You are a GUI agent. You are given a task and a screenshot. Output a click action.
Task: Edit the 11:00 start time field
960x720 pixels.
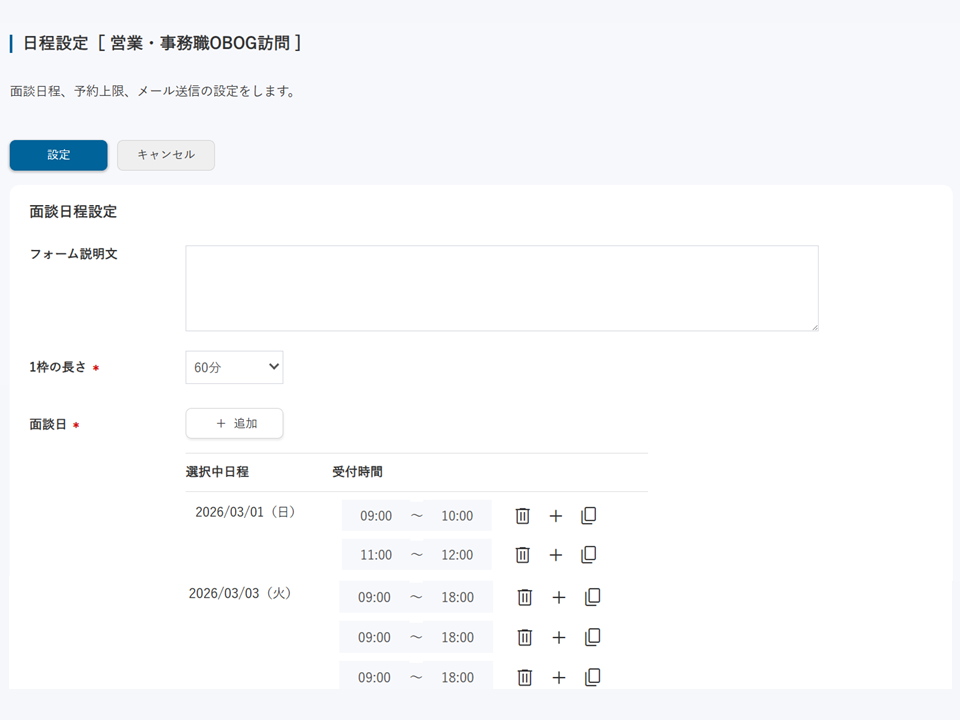tap(374, 555)
